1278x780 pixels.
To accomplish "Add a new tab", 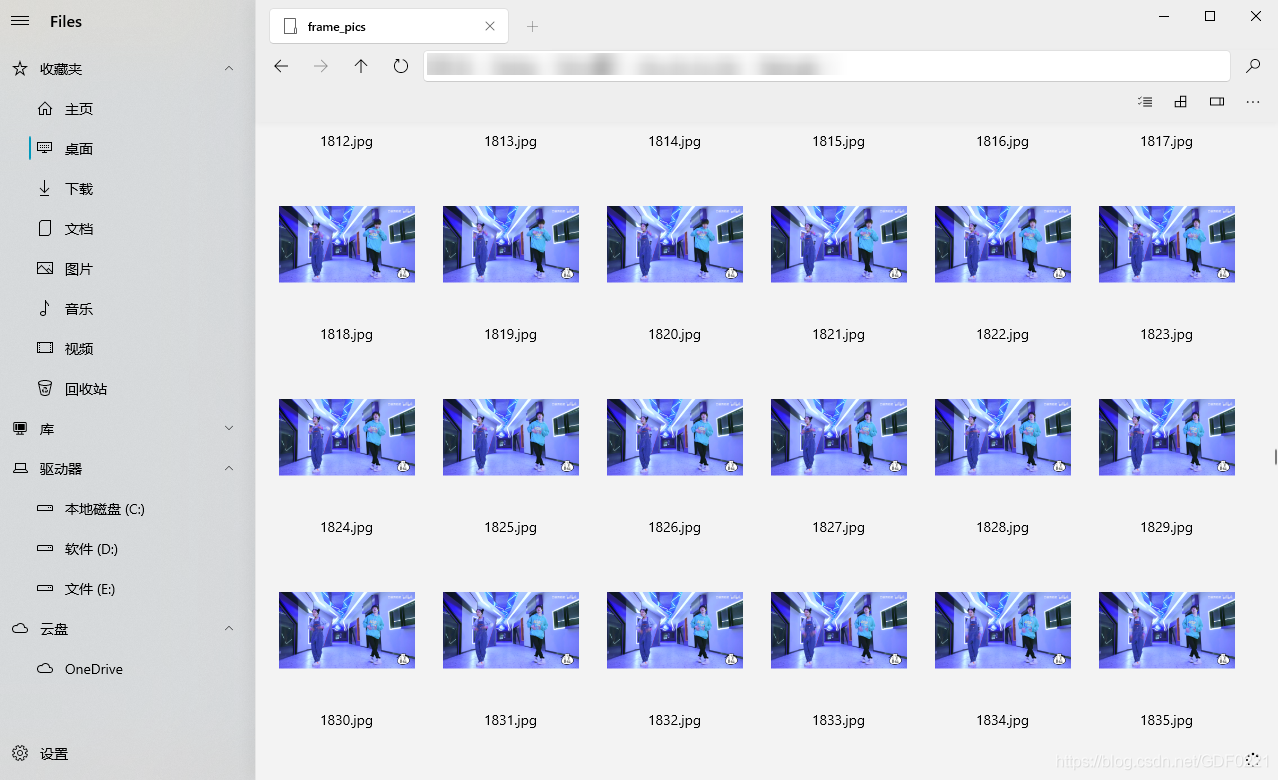I will pyautogui.click(x=532, y=27).
